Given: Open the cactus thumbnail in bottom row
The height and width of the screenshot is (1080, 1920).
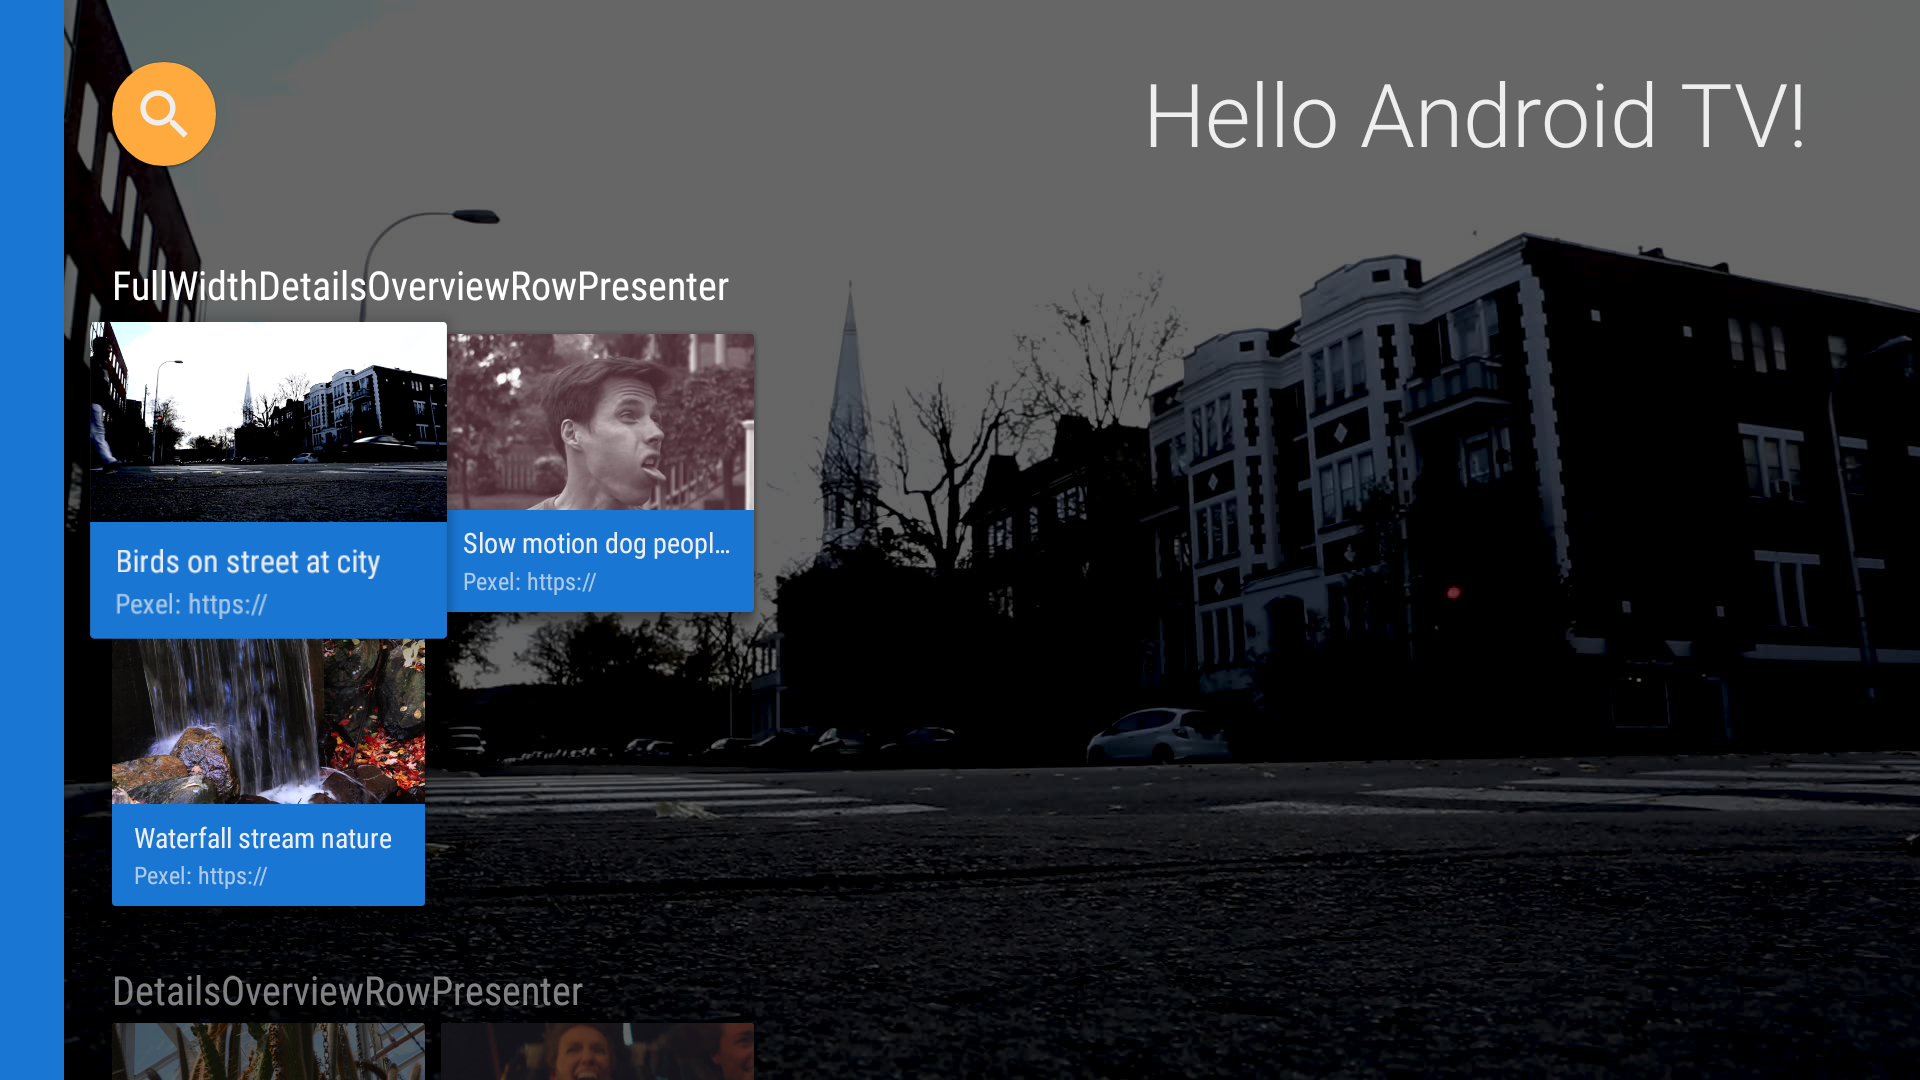Looking at the screenshot, I should (x=268, y=1055).
